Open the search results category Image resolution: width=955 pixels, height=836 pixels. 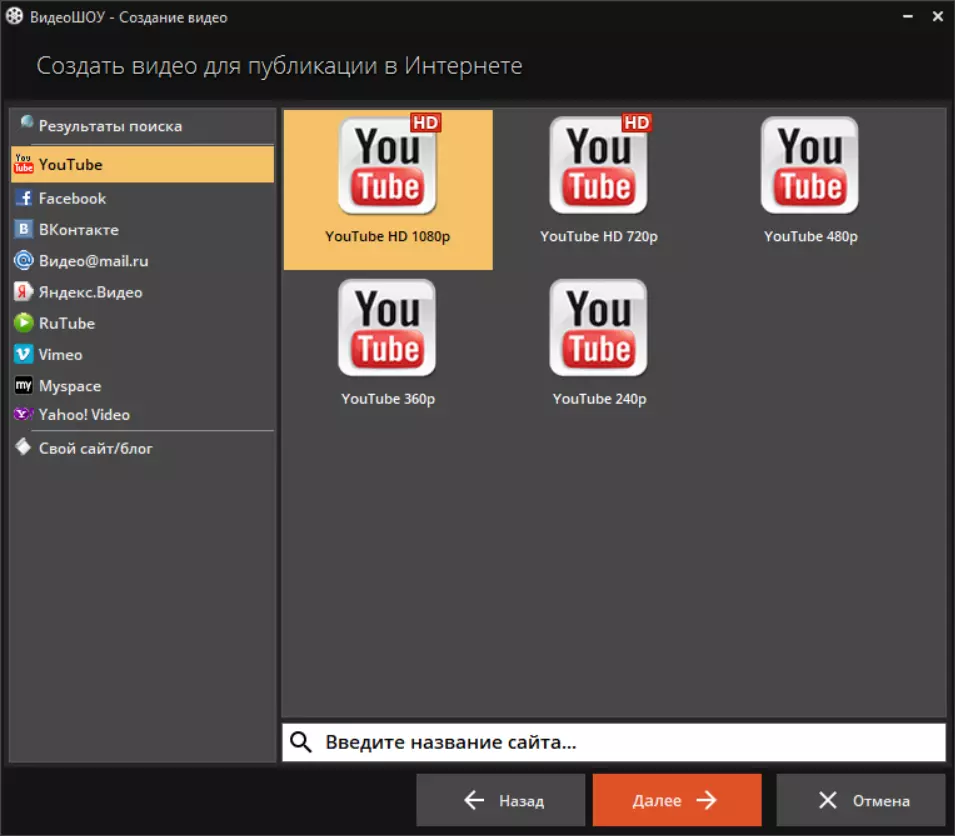pyautogui.click(x=143, y=126)
